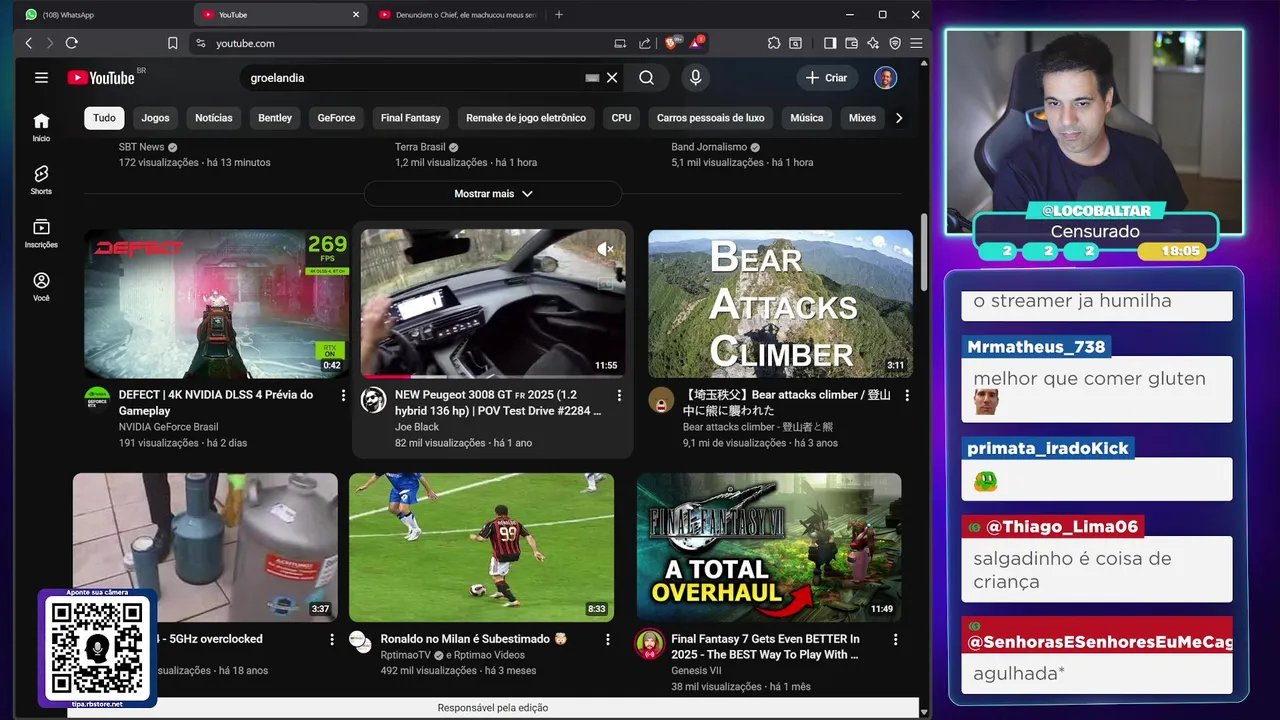Bookmark this page in the toolbar
1280x720 pixels.
[172, 43]
